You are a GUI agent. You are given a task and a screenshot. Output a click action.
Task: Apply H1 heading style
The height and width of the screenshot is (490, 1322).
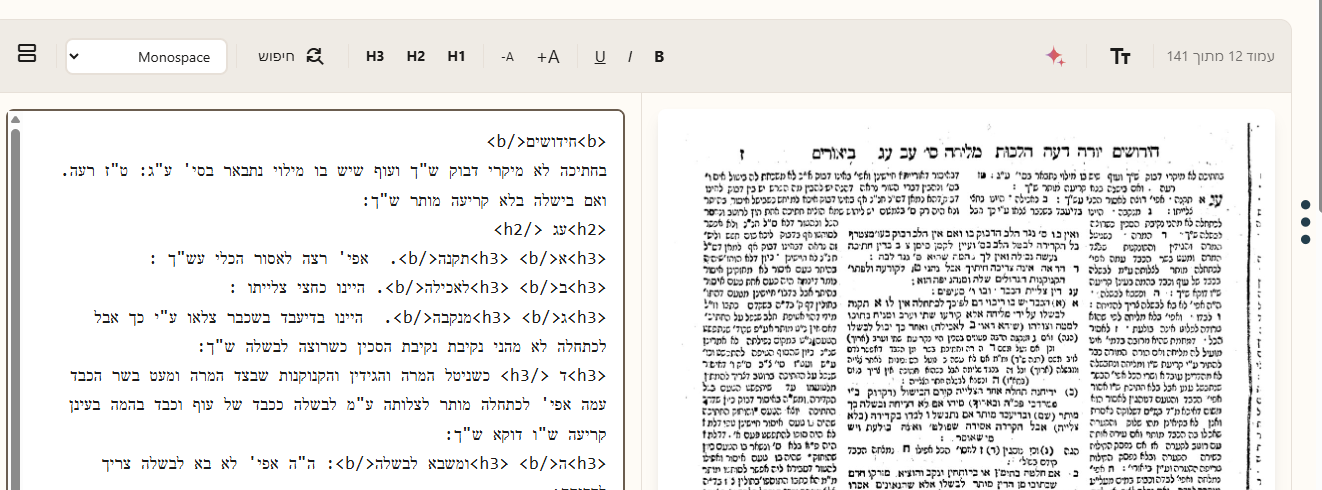click(456, 57)
